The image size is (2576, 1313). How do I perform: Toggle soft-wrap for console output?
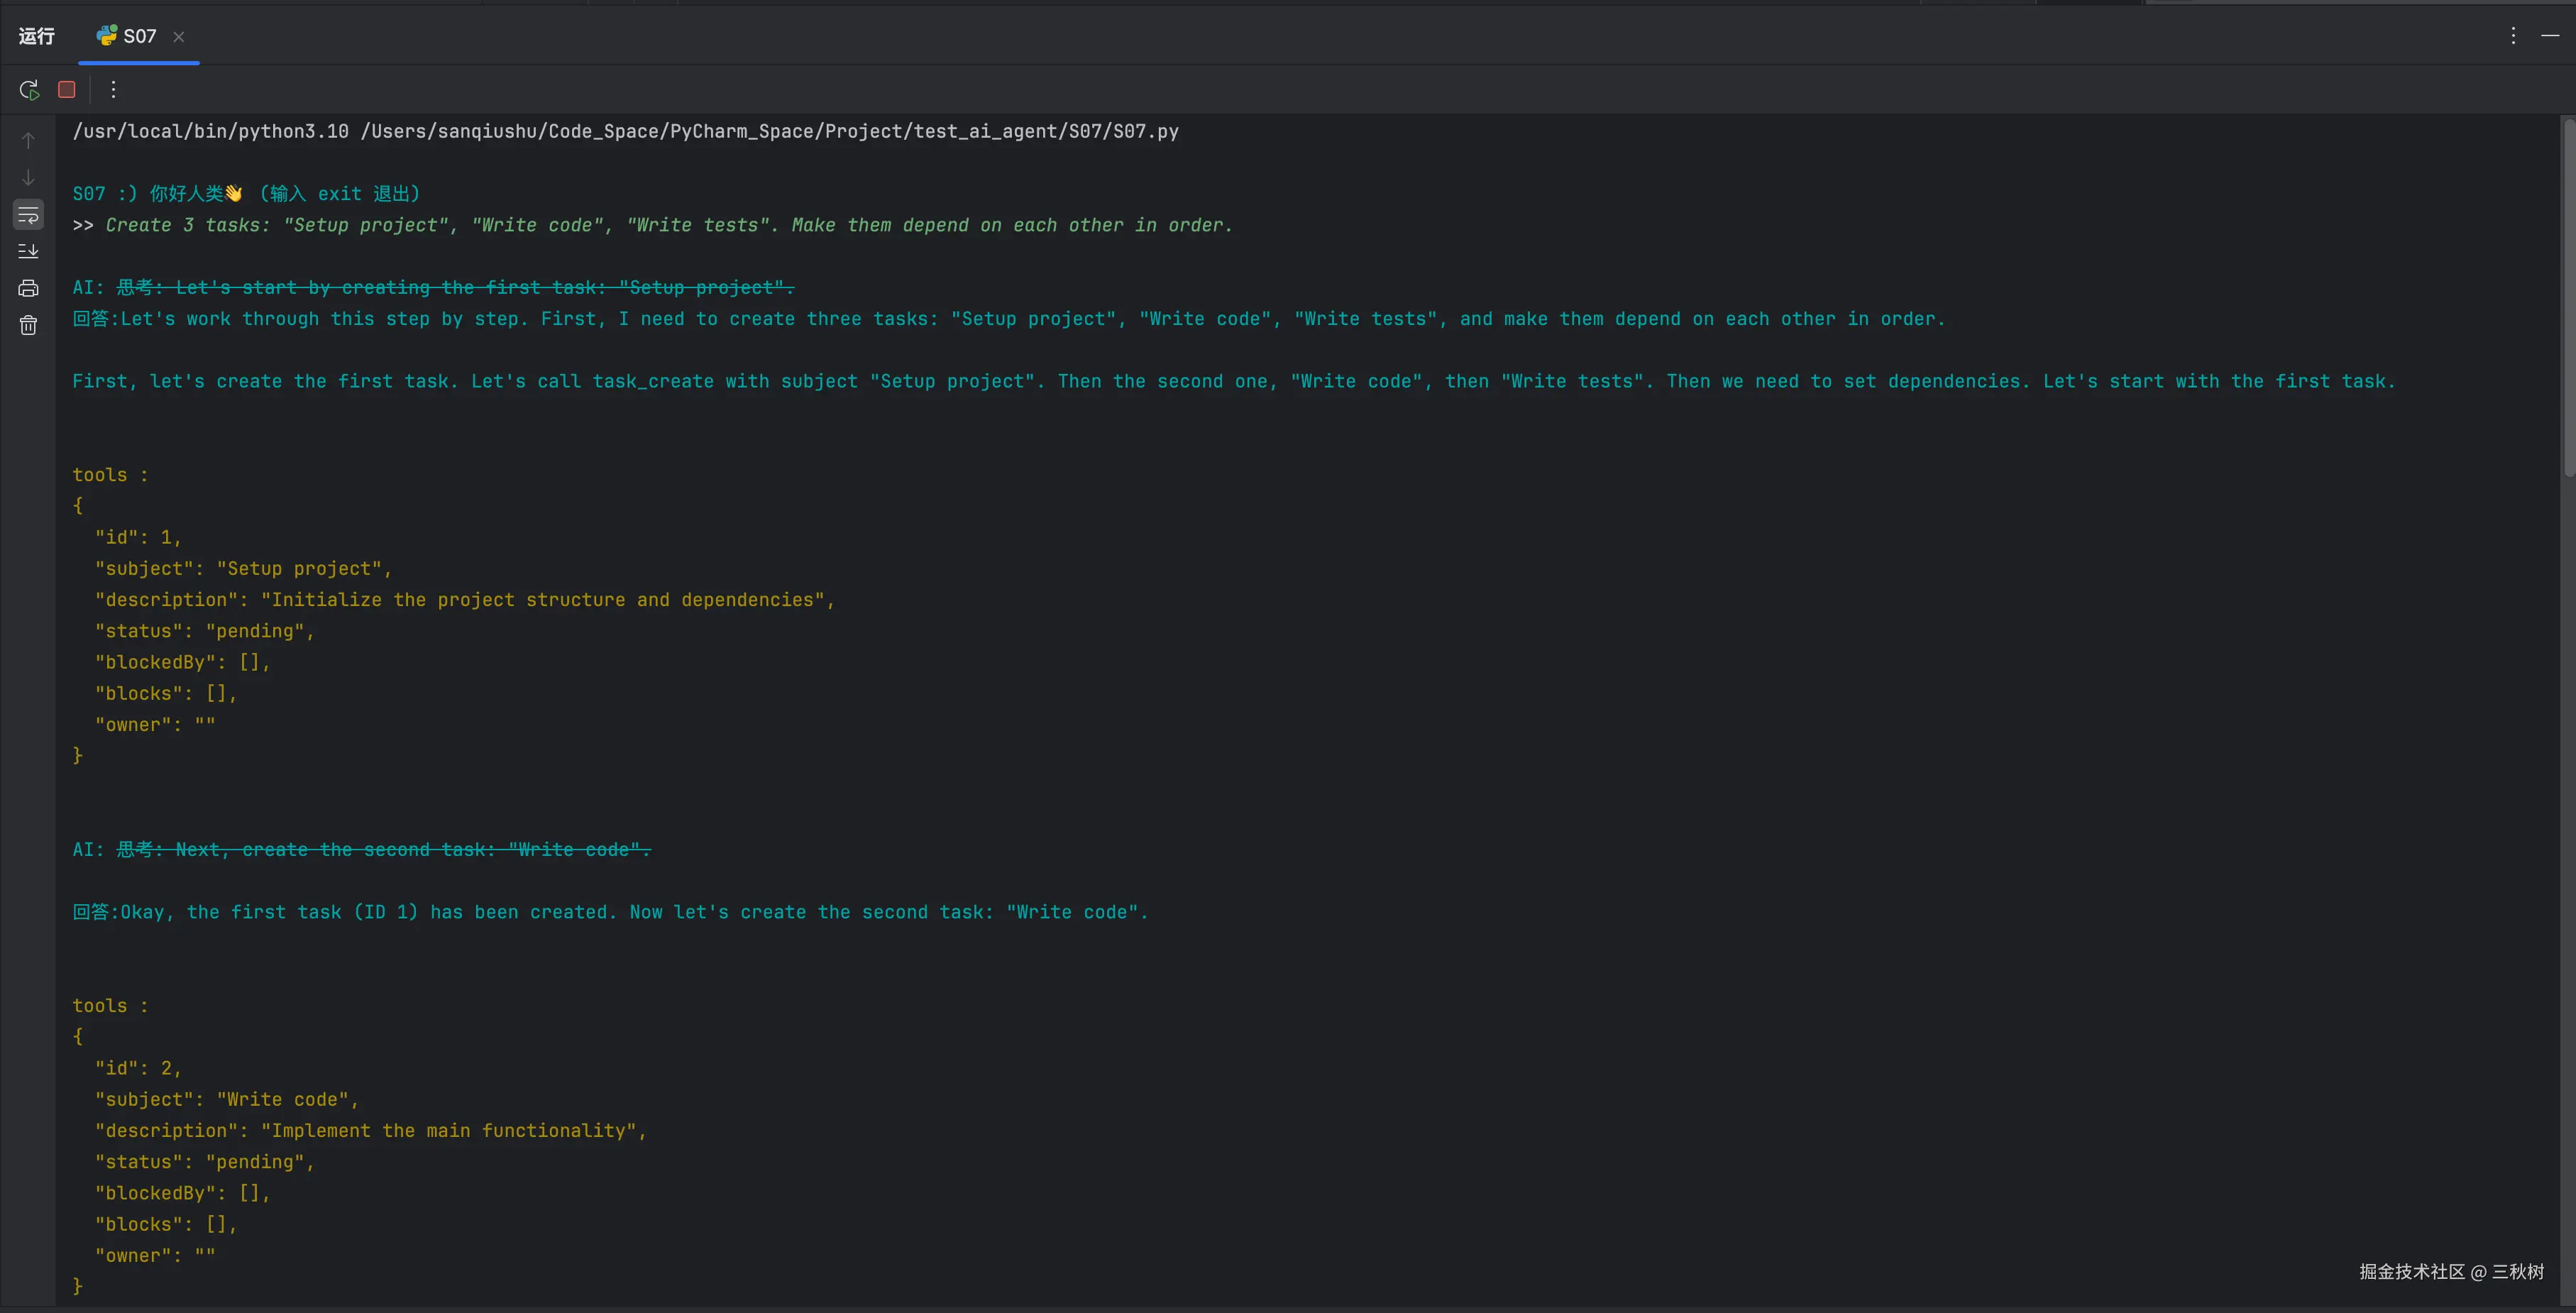tap(28, 214)
